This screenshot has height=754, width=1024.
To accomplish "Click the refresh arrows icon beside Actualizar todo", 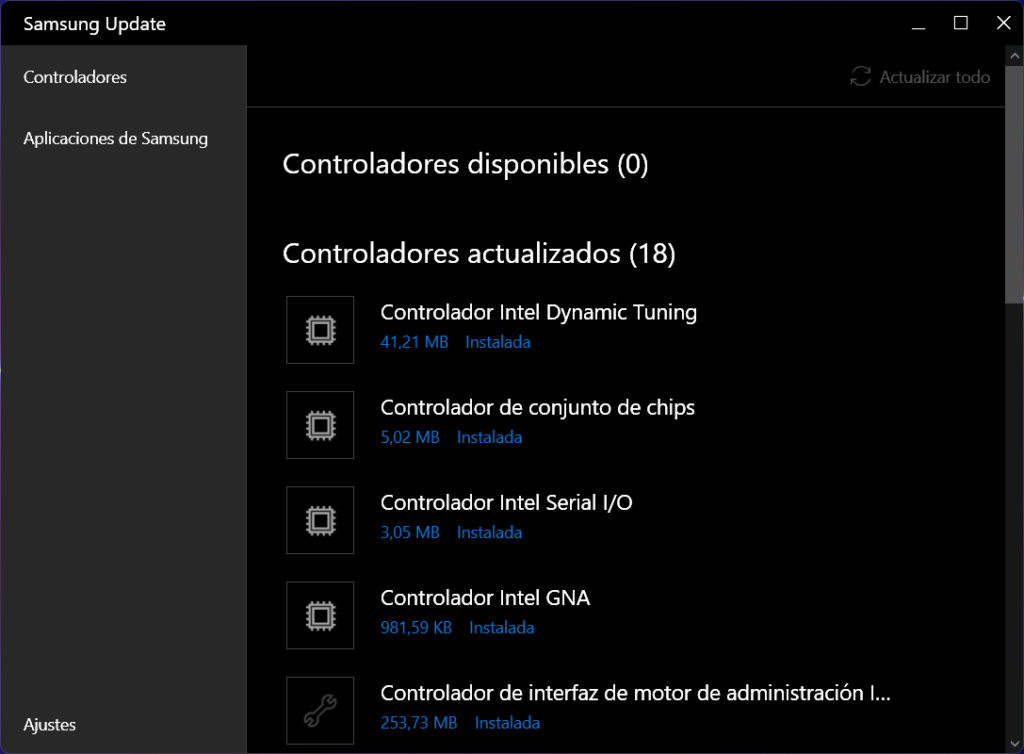I will point(860,77).
